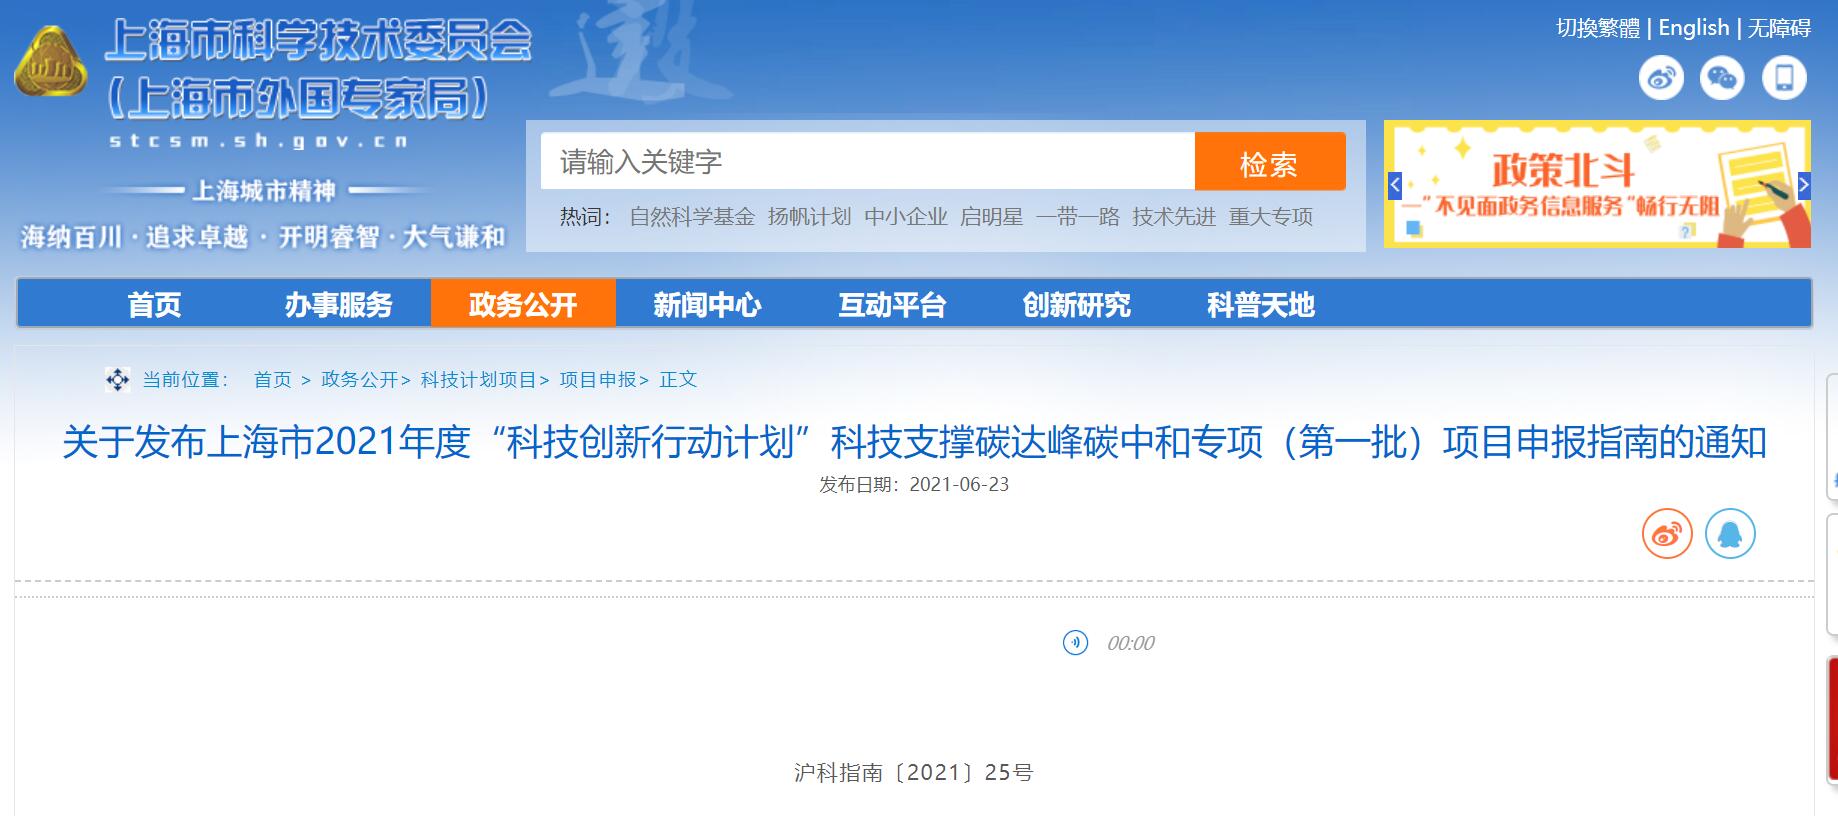
Task: Share article via blue QQ icon
Action: 1729,534
